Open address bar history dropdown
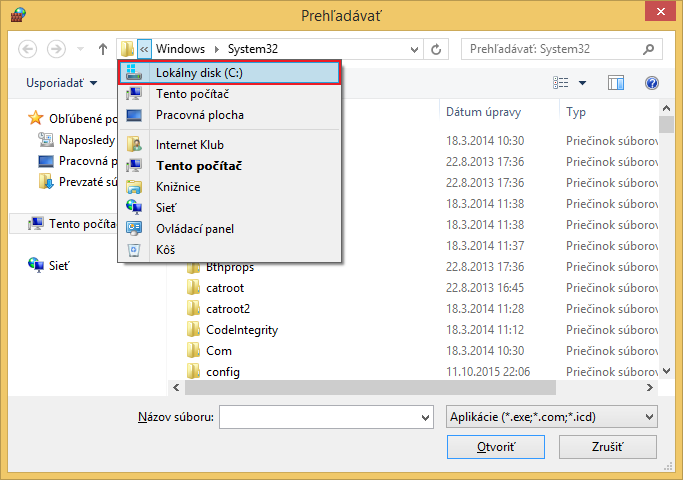The image size is (683, 480). point(414,49)
